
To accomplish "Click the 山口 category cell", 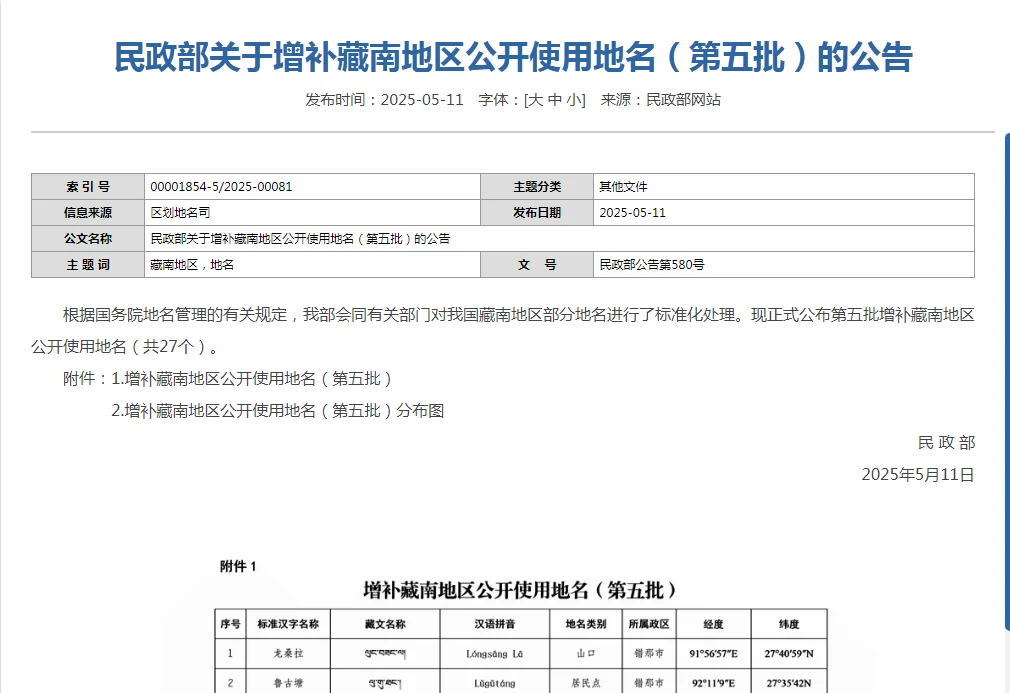I will pos(586,653).
